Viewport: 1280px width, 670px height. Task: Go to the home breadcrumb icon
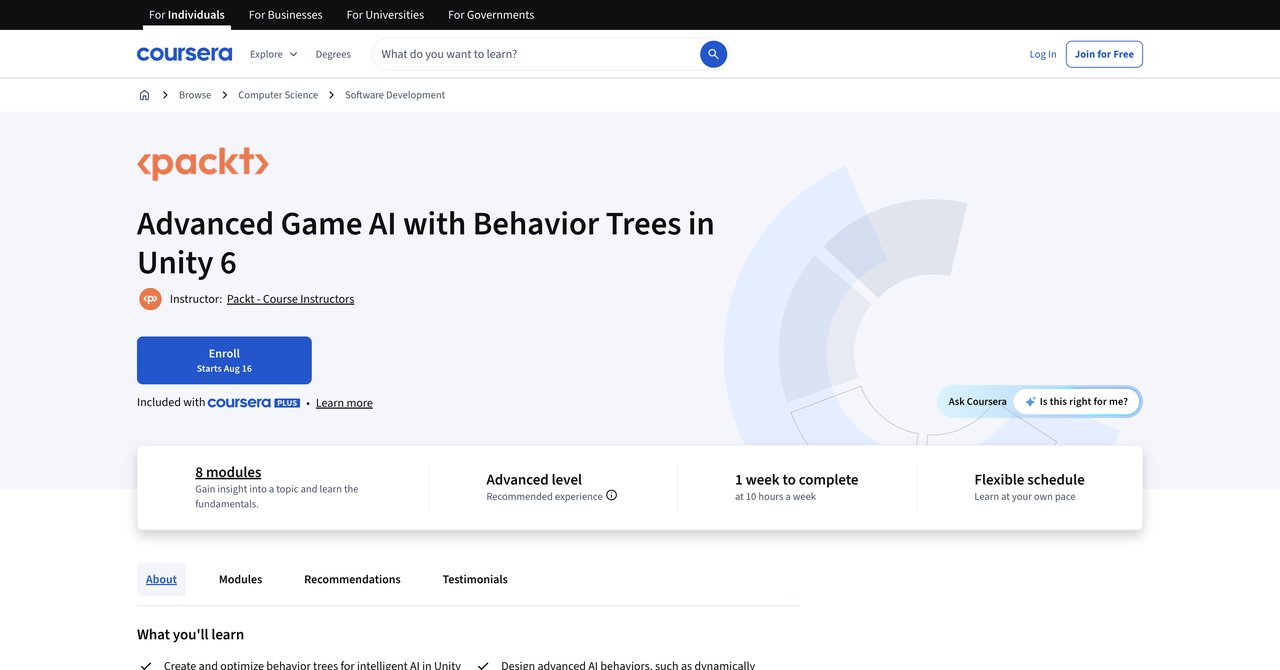click(x=144, y=95)
